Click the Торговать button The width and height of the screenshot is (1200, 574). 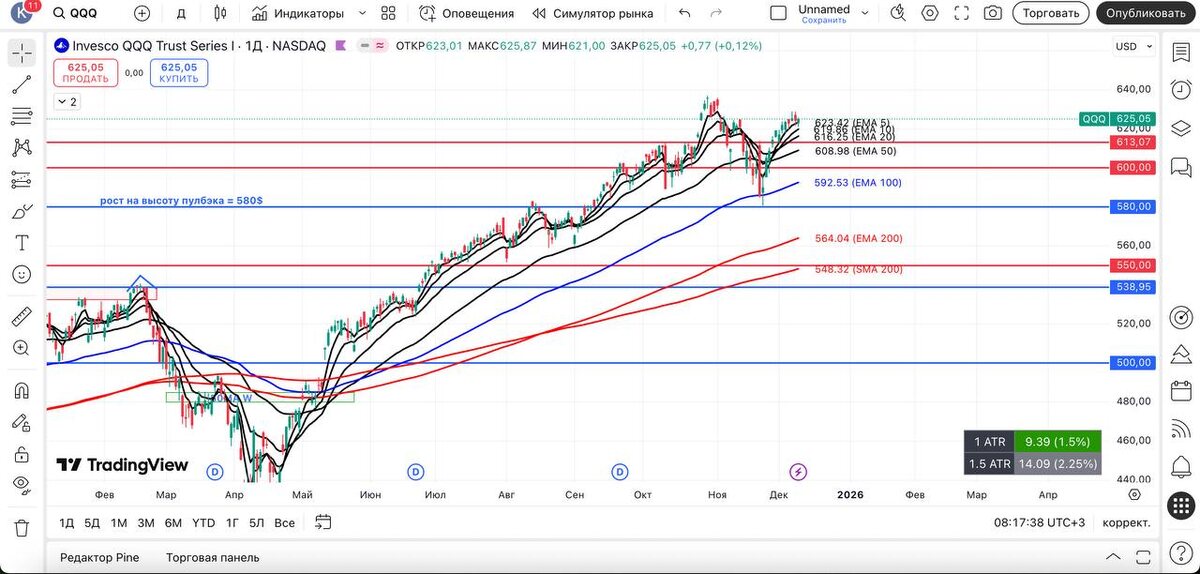click(1051, 13)
